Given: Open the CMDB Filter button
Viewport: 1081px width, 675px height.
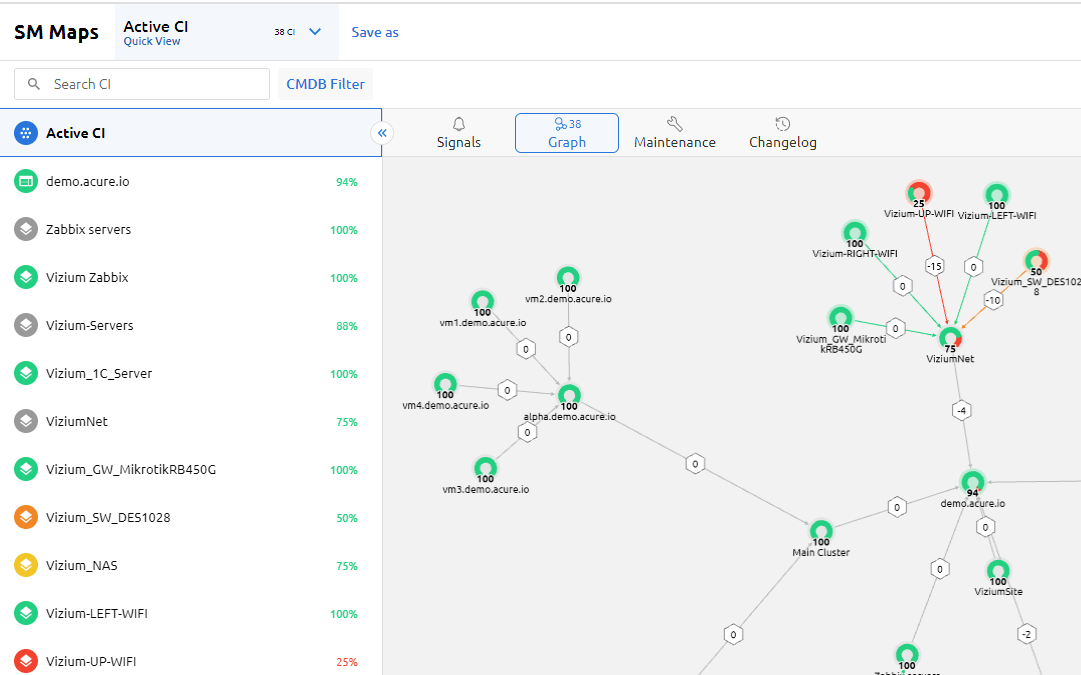Looking at the screenshot, I should 325,84.
